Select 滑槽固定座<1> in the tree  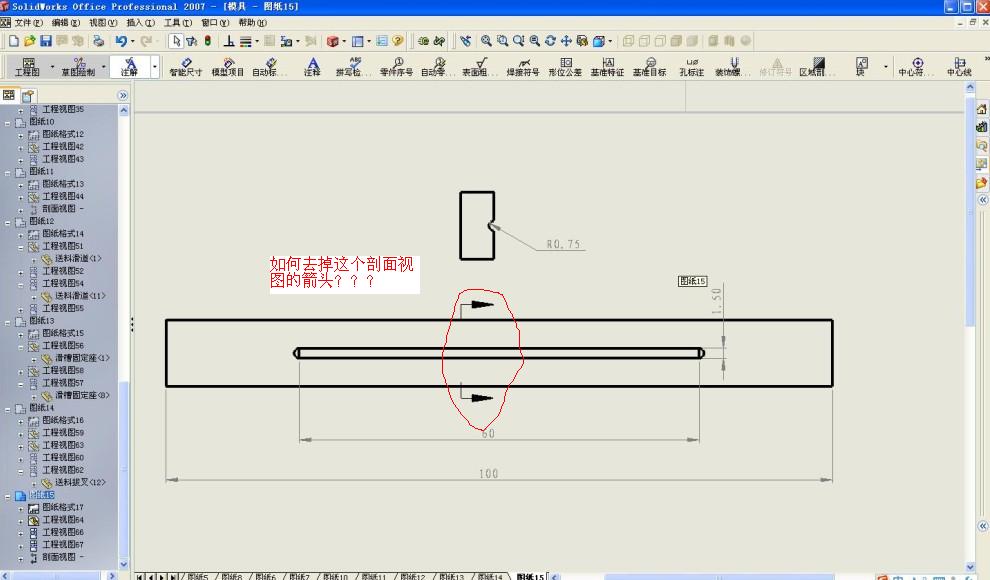coord(82,358)
